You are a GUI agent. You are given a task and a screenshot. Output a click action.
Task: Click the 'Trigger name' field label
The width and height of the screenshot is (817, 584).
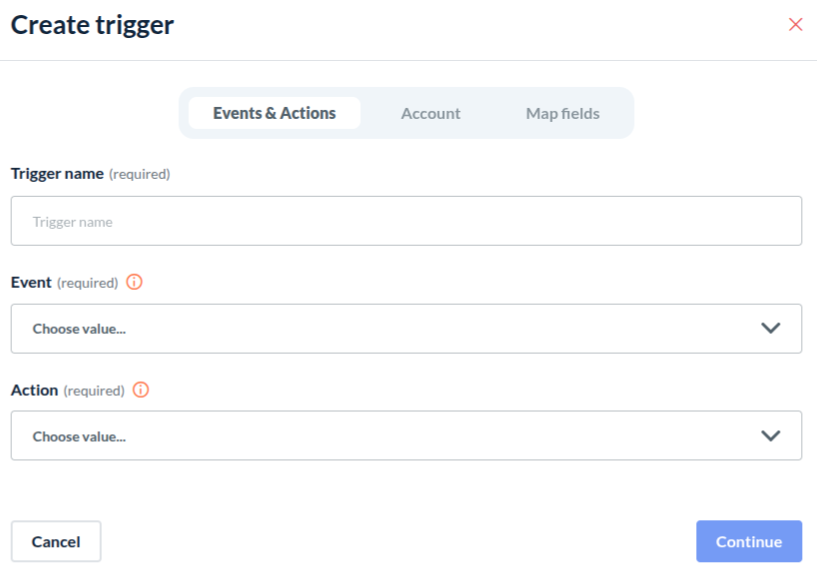coord(57,173)
